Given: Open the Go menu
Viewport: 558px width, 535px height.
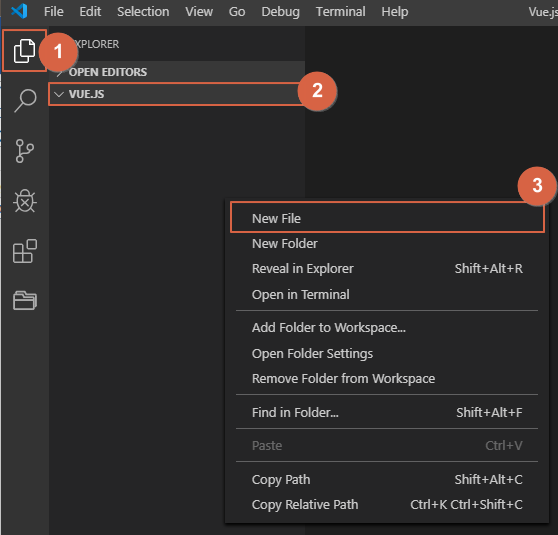Looking at the screenshot, I should 237,12.
